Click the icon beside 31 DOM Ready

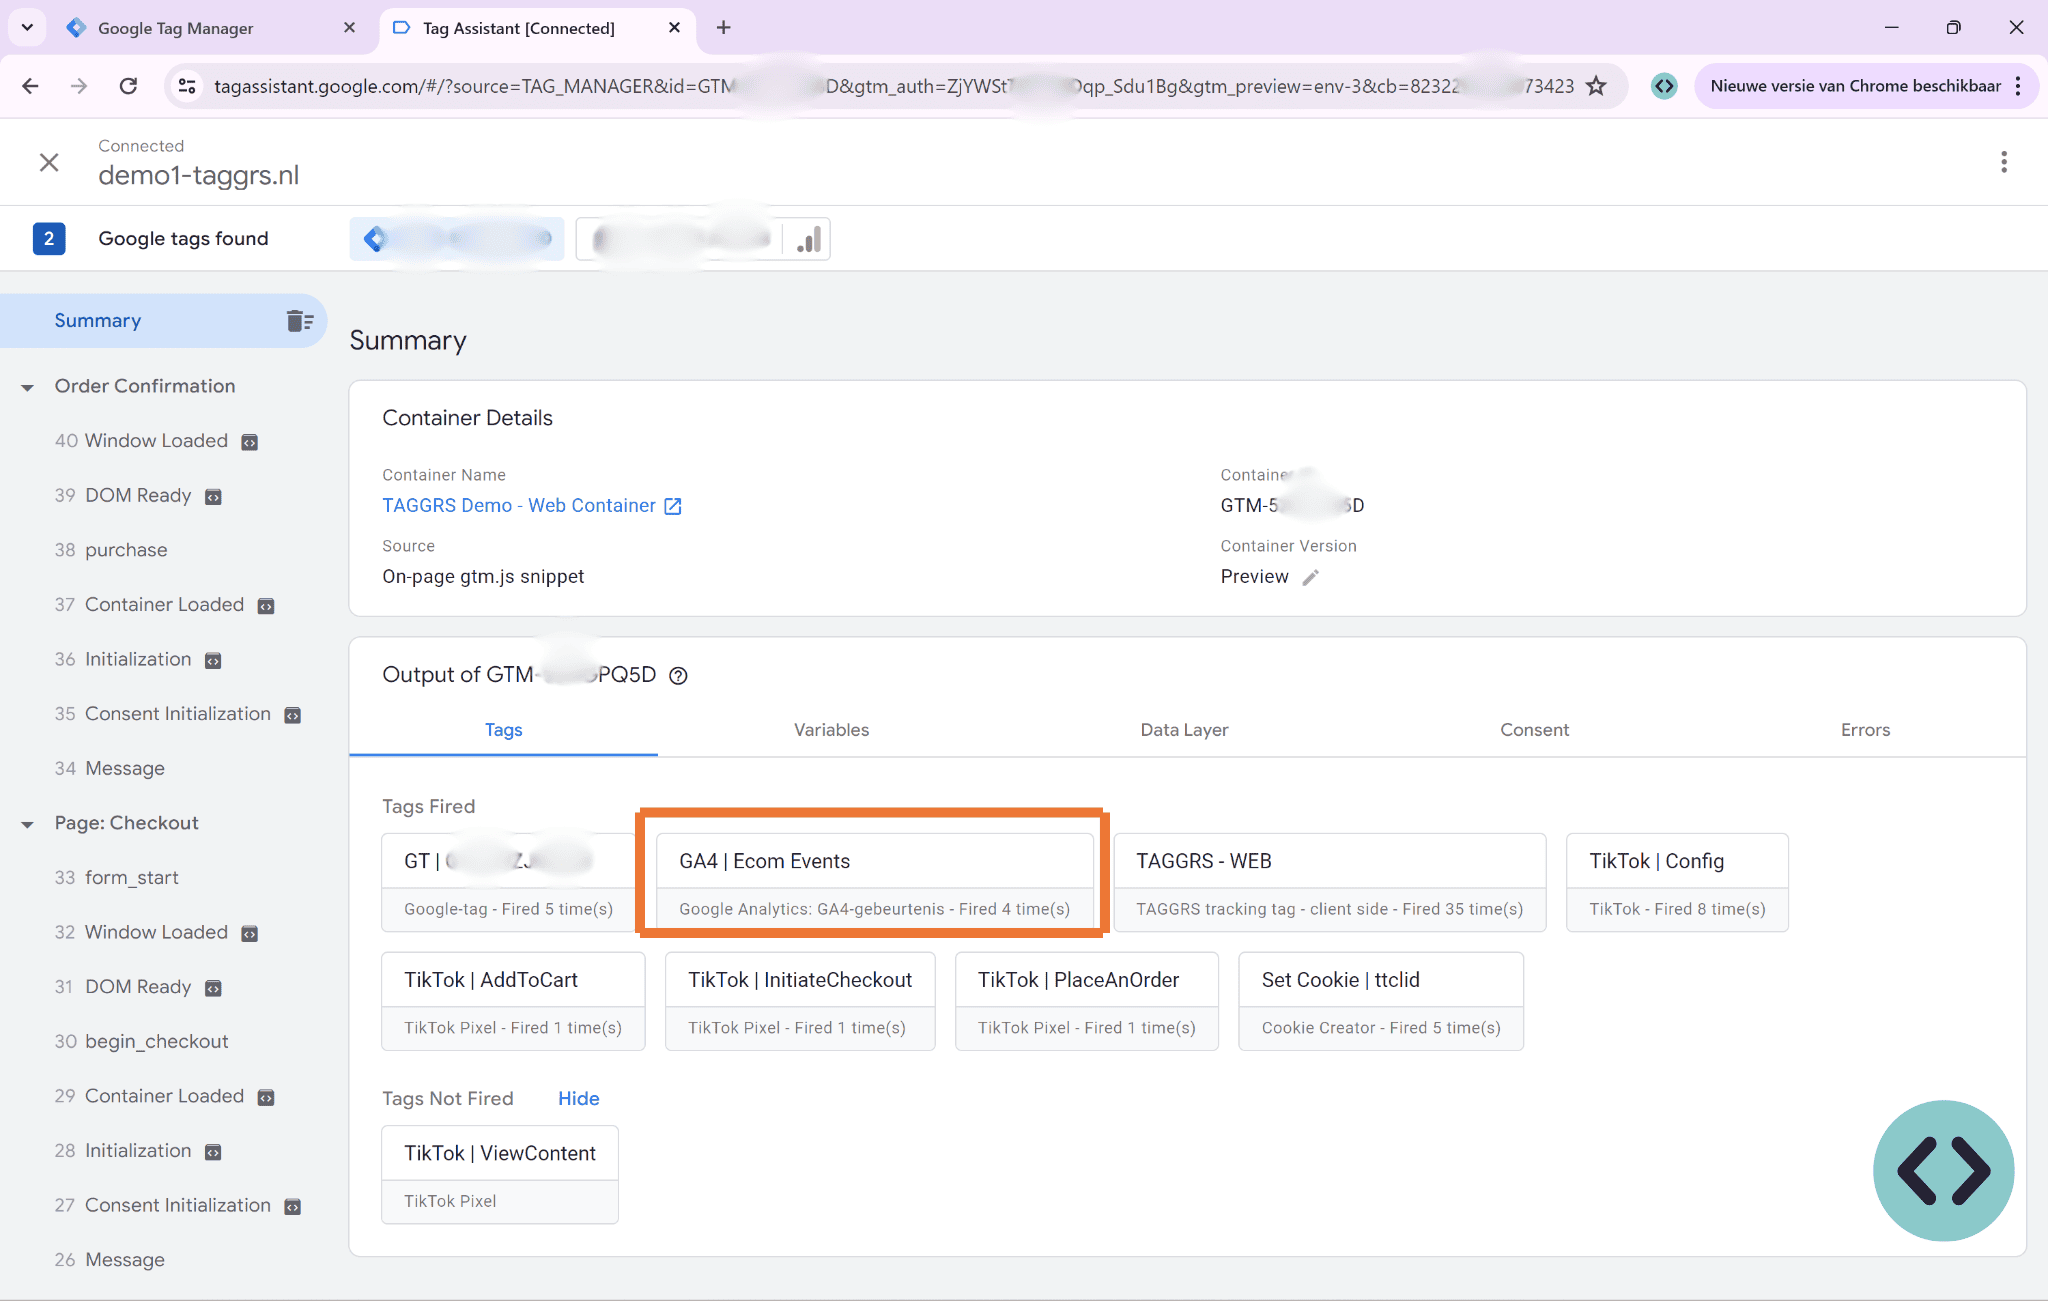tap(213, 988)
